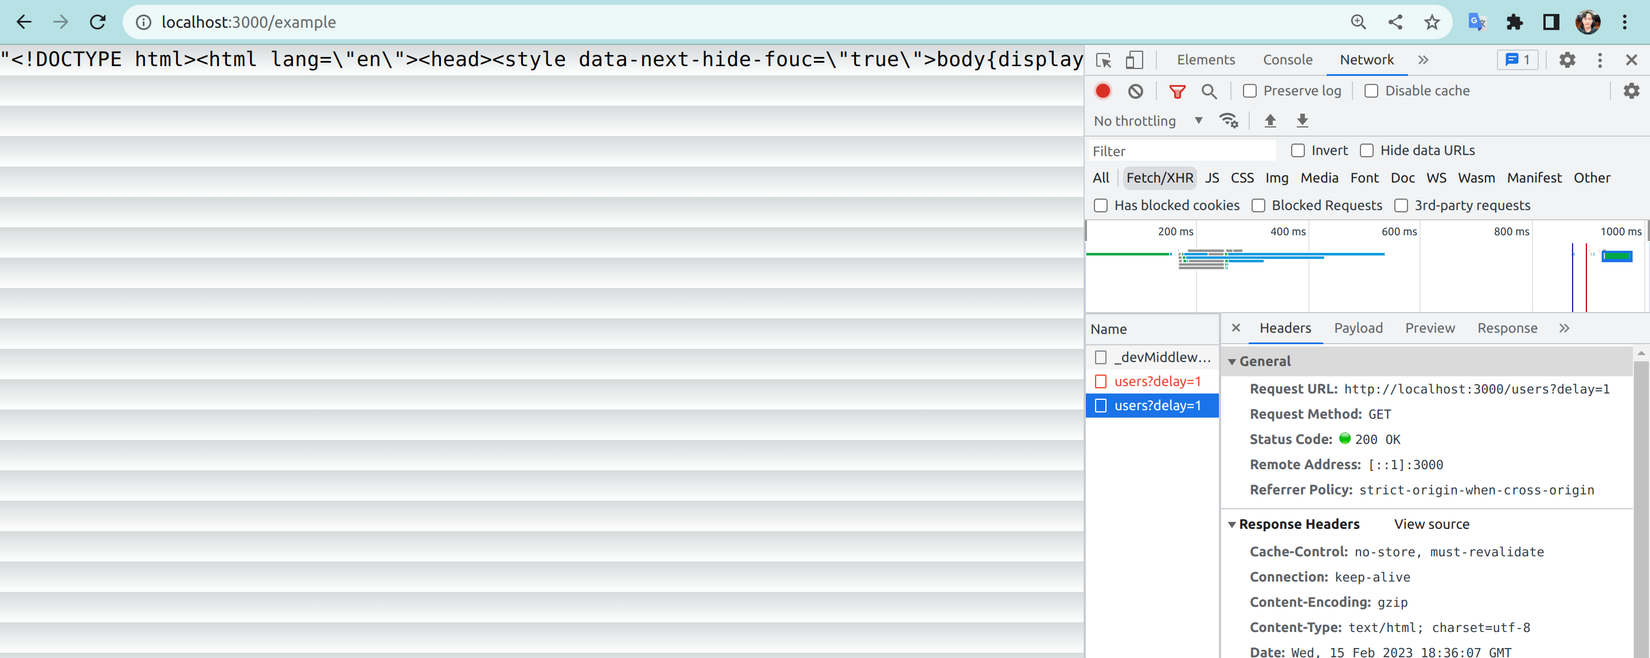Collapse the General section
The height and width of the screenshot is (658, 1650).
(1232, 362)
